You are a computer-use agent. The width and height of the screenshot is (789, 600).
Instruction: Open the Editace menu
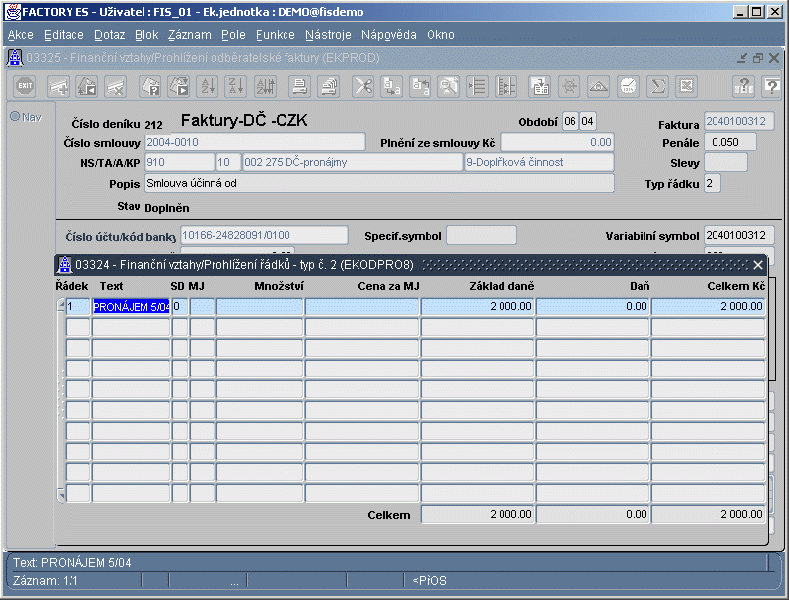[x=64, y=35]
